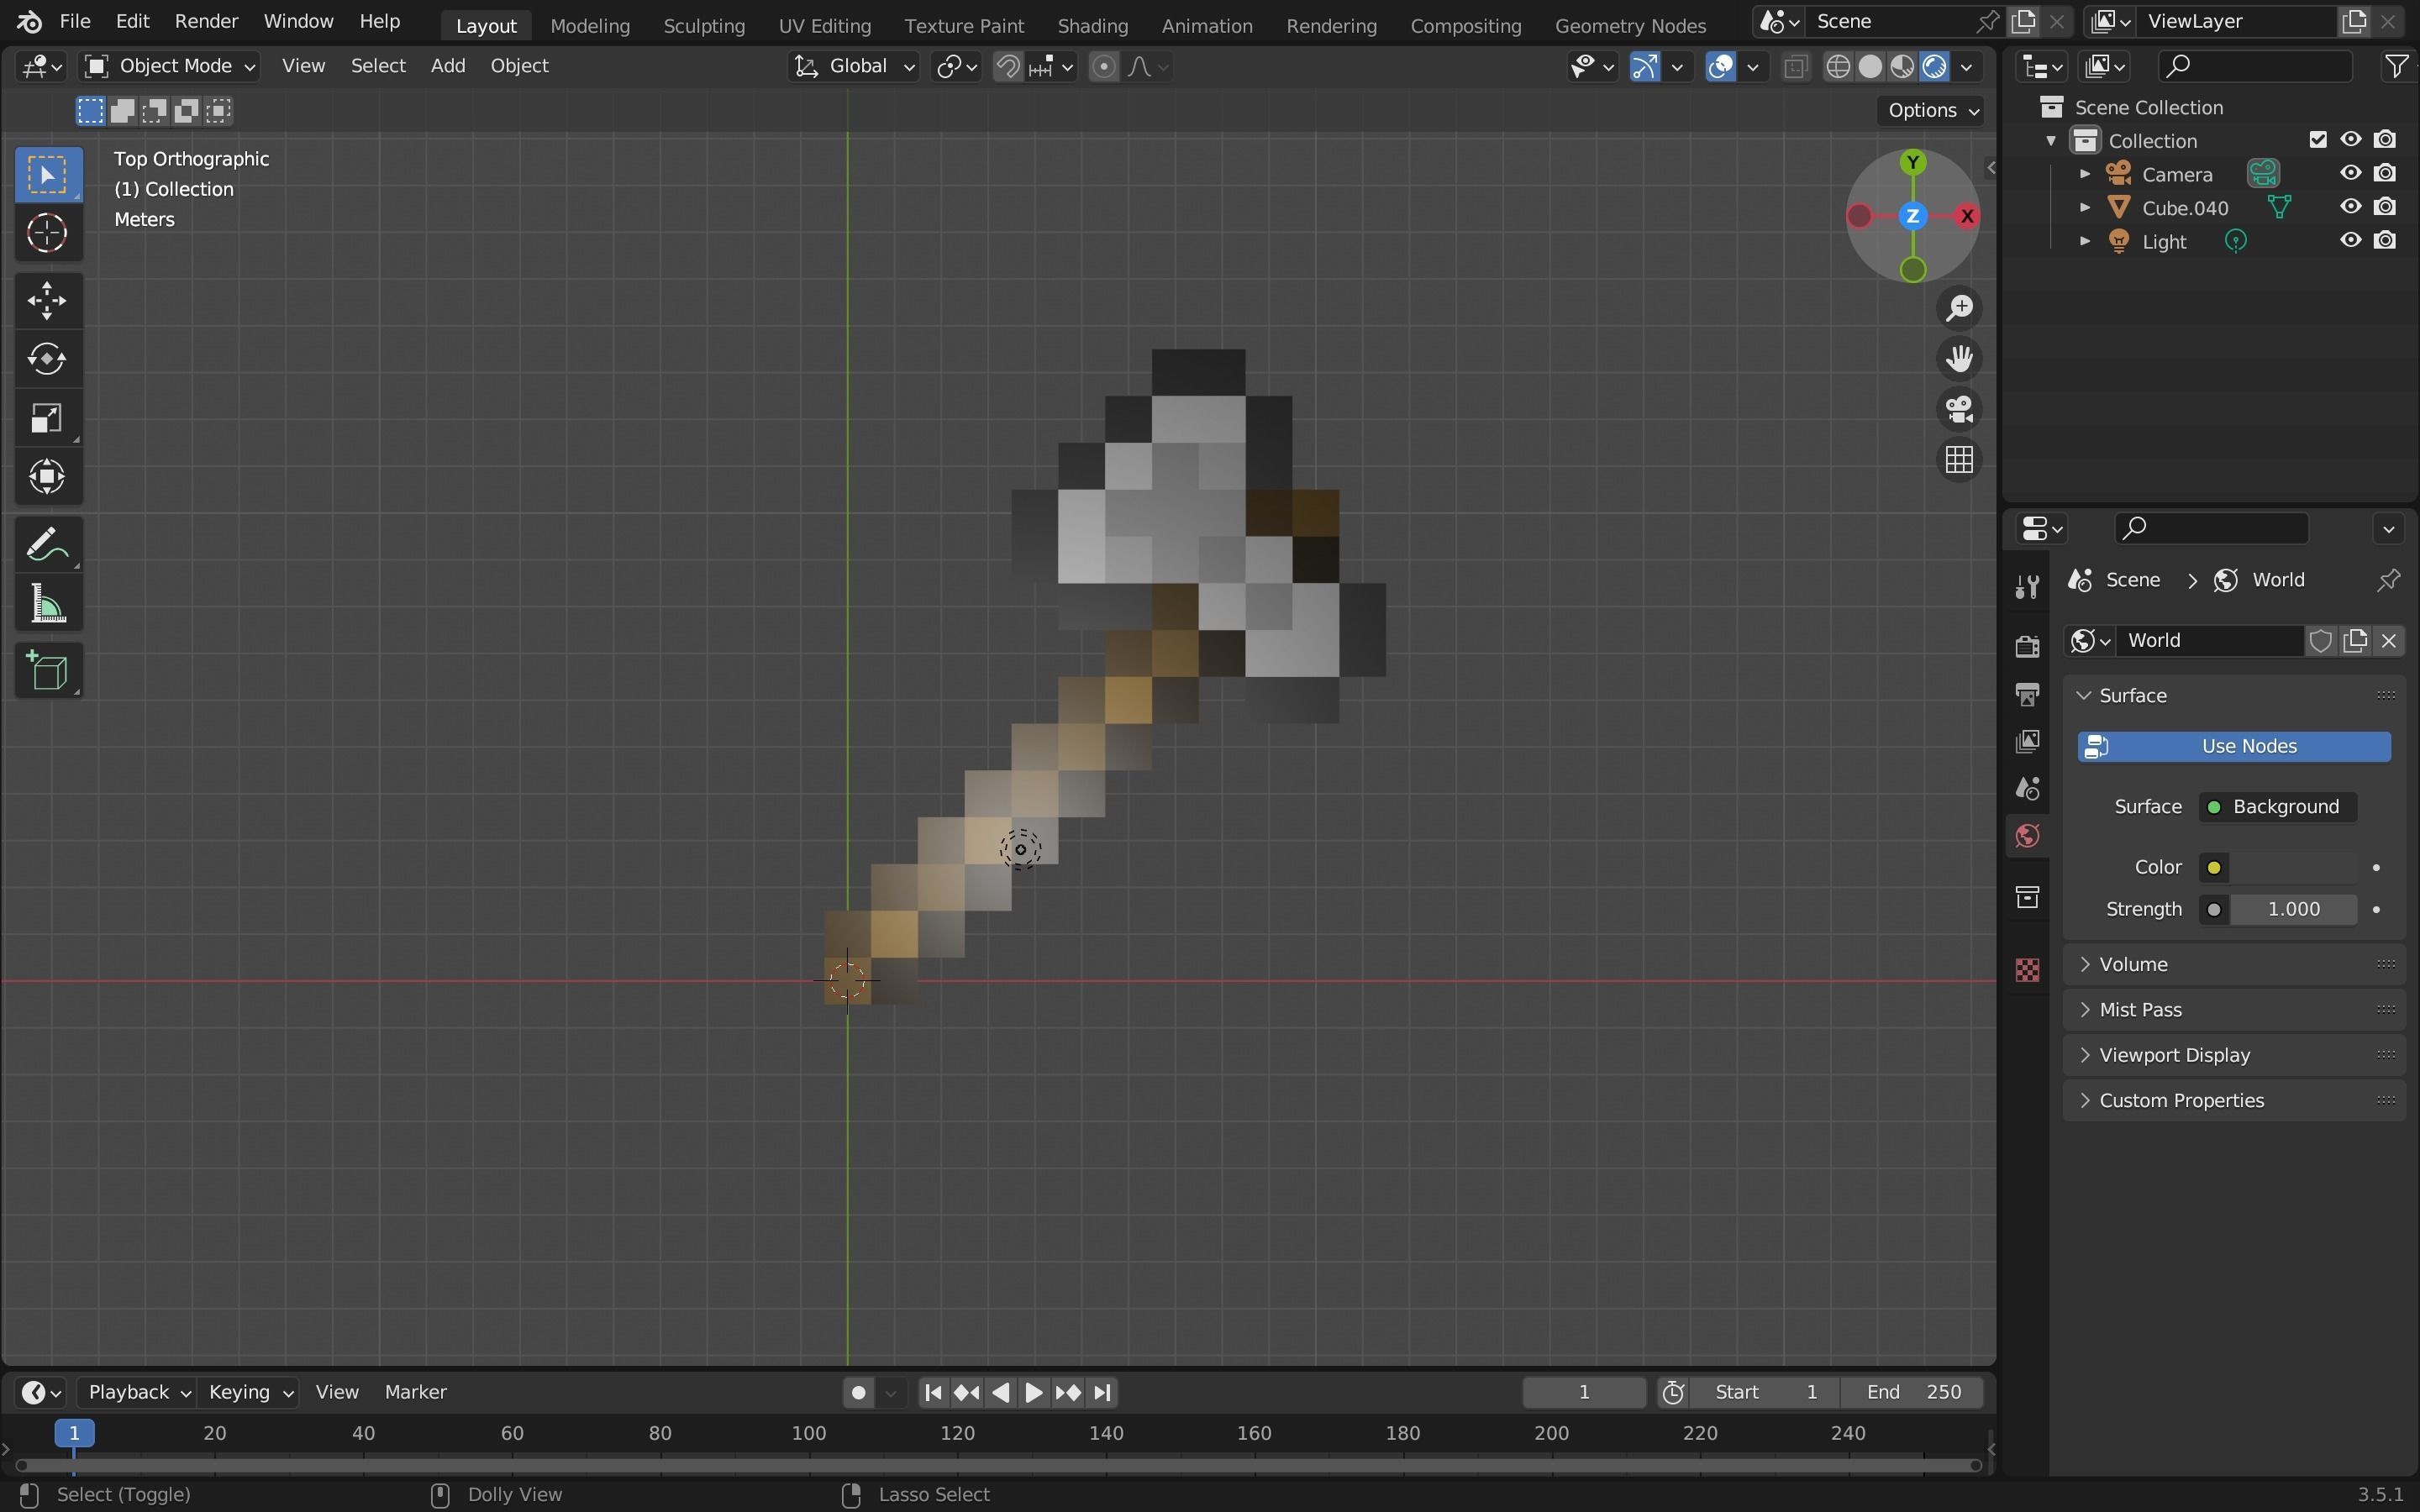Select the Rotate tool

pyautogui.click(x=47, y=359)
